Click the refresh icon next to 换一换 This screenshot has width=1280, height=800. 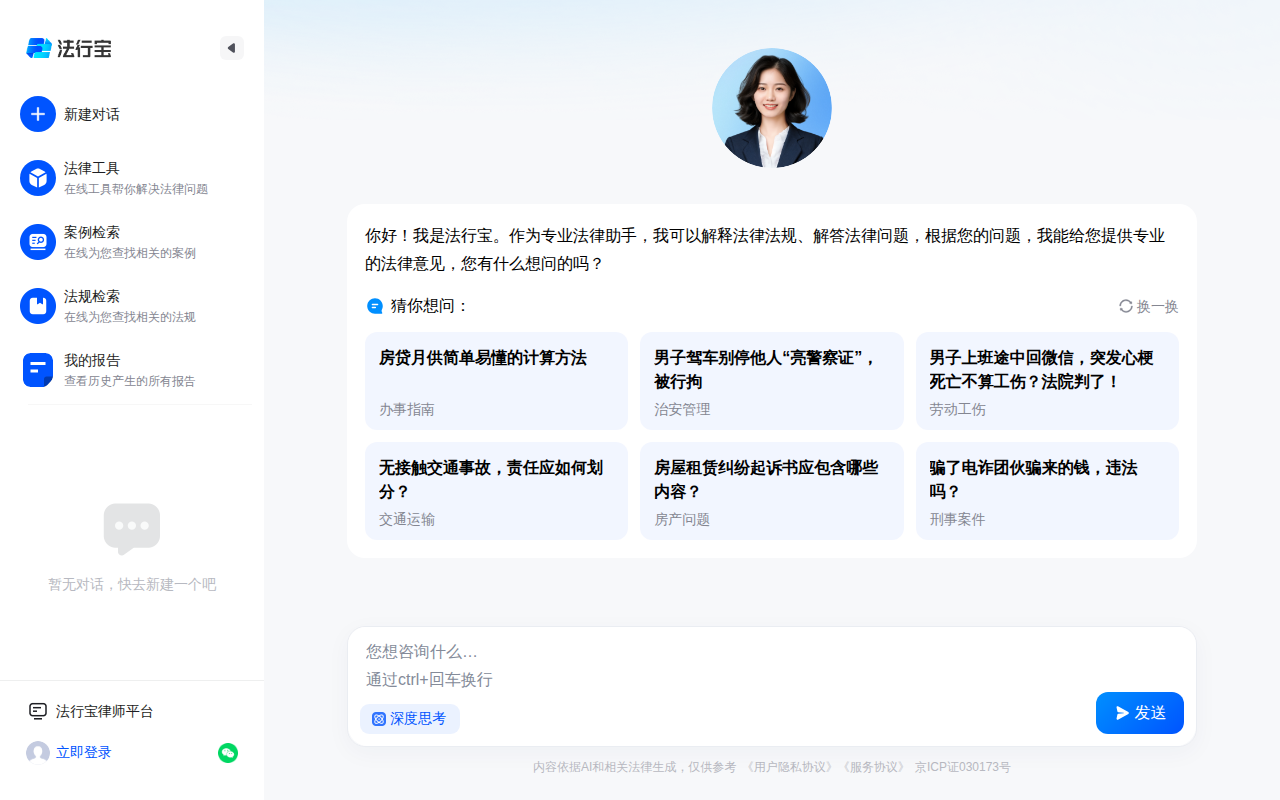[1126, 306]
